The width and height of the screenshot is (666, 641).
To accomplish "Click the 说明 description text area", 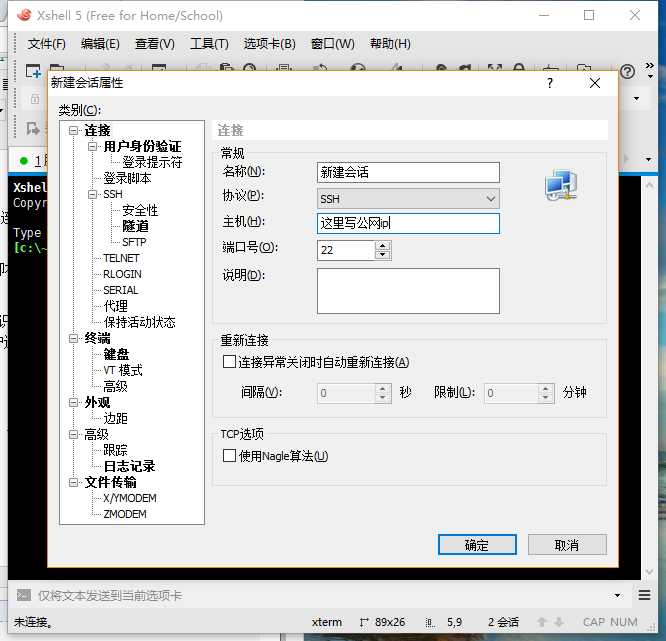I will (408, 291).
